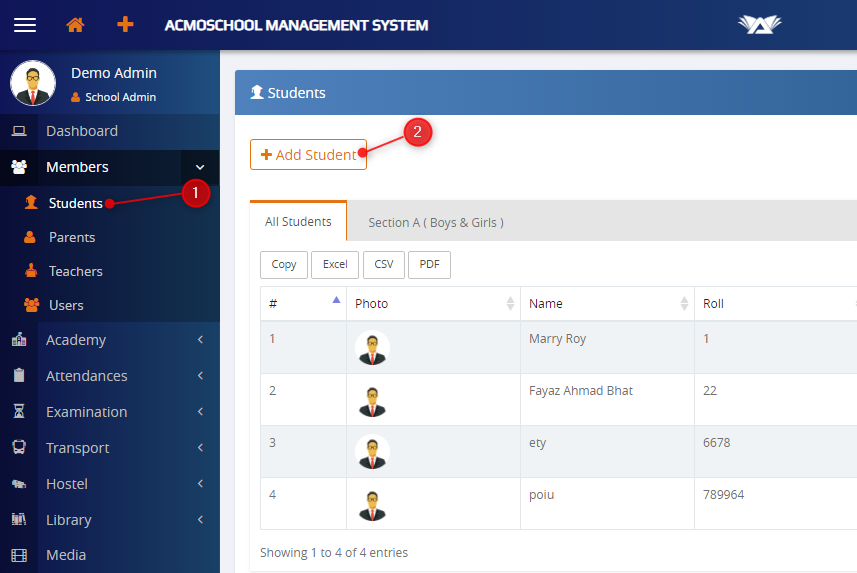This screenshot has width=857, height=573.
Task: Click the Library books icon
Action: (x=19, y=520)
